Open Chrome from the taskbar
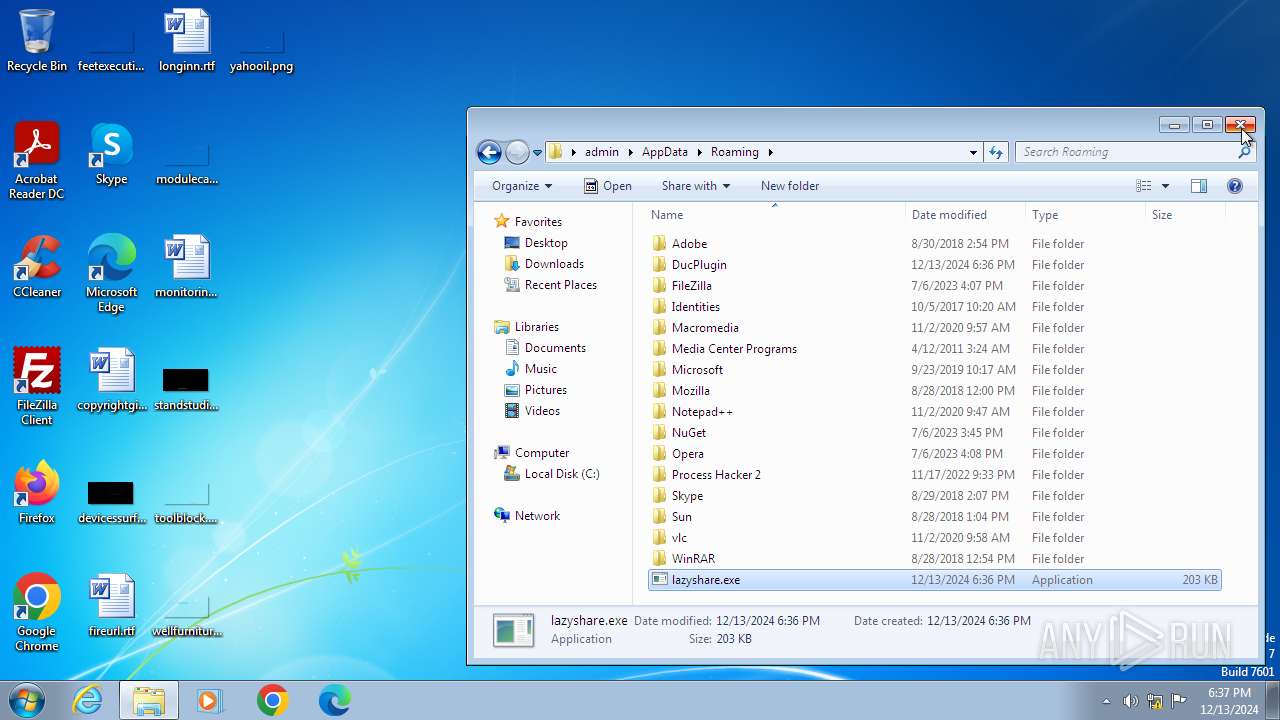 click(x=272, y=700)
